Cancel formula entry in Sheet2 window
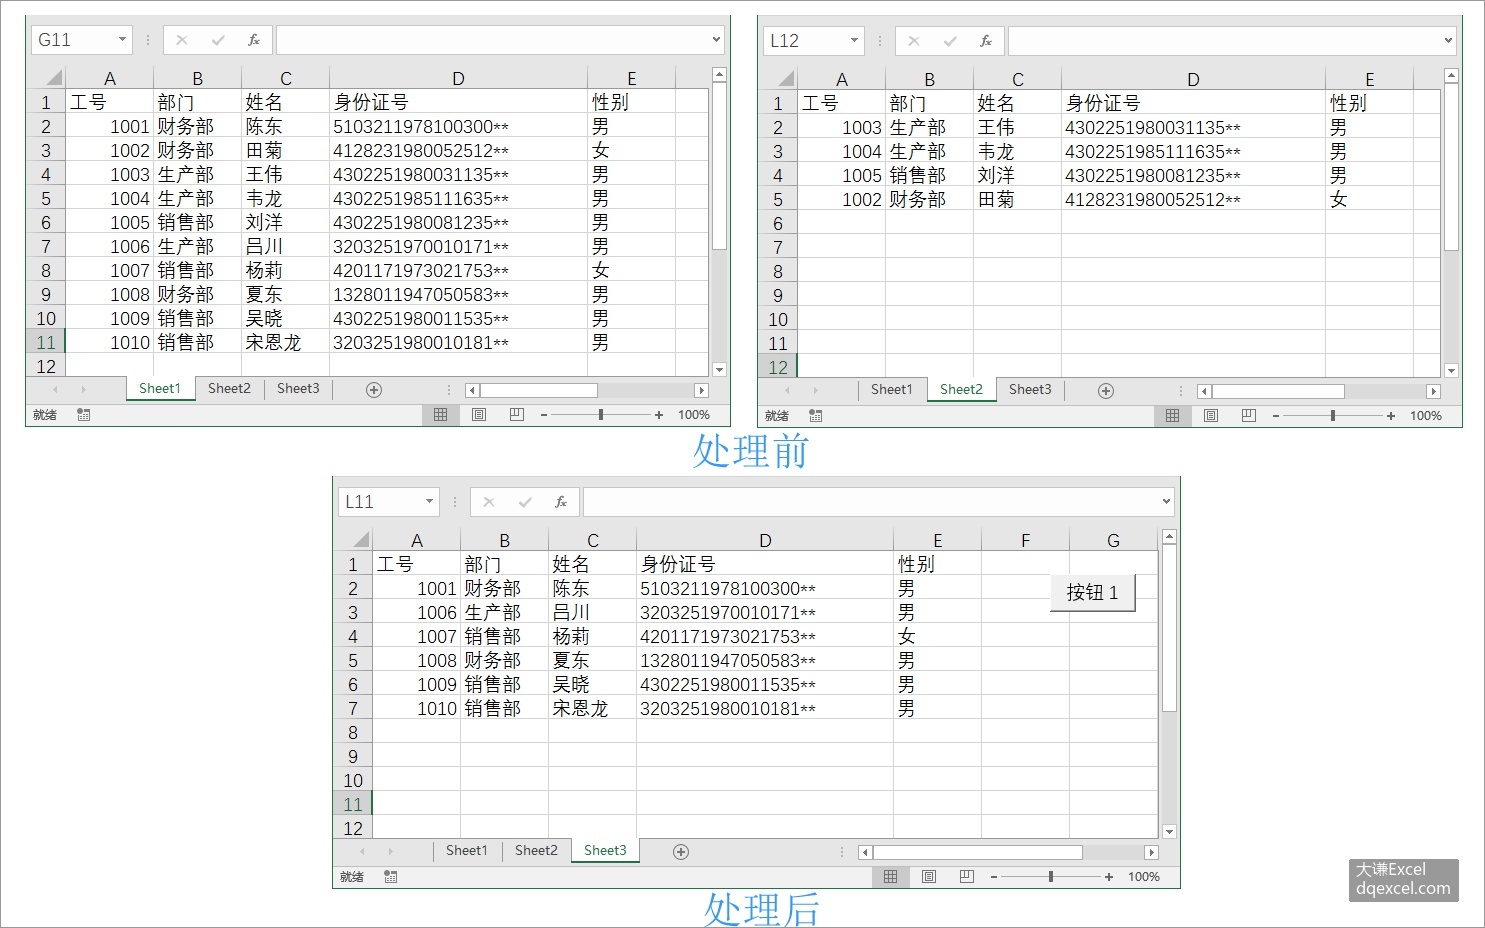This screenshot has width=1485, height=928. [x=914, y=41]
